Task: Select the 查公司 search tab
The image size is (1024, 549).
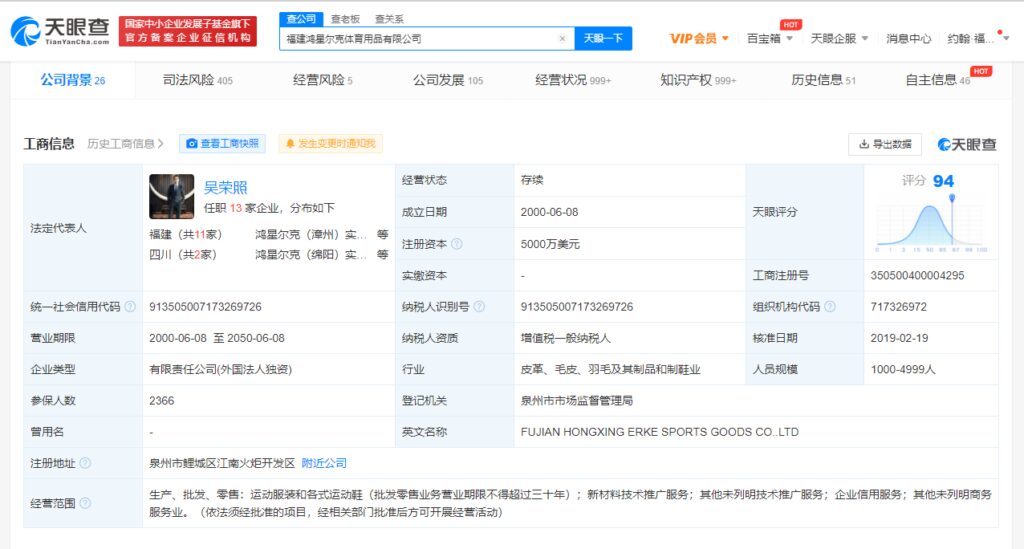Action: point(301,19)
